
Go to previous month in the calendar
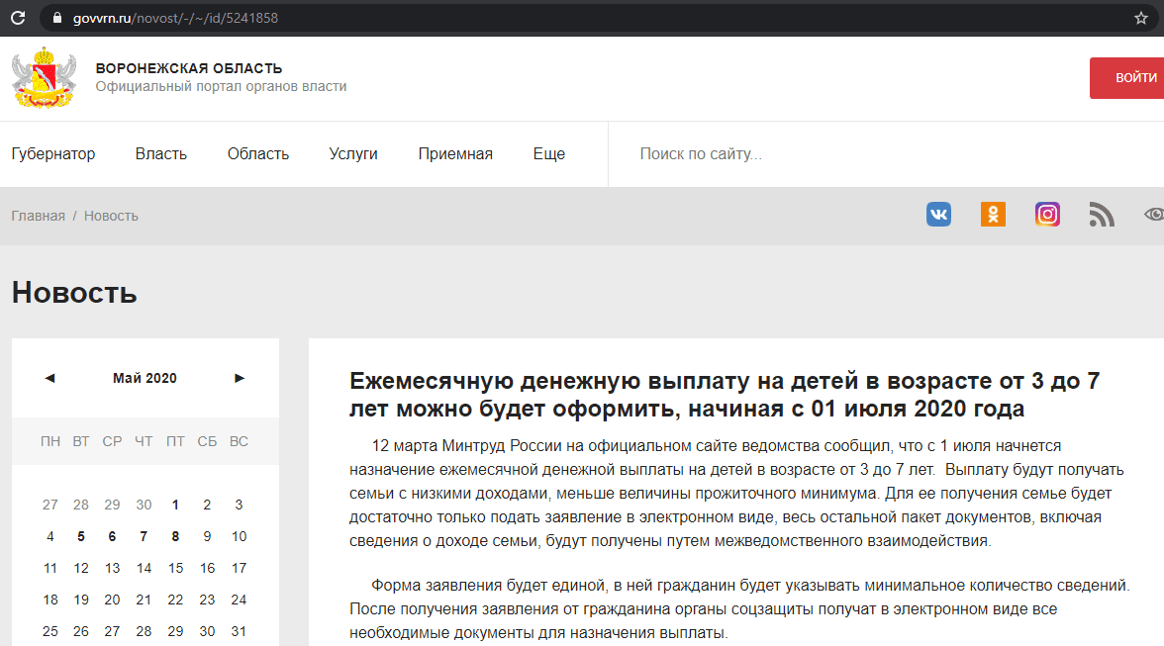click(50, 378)
